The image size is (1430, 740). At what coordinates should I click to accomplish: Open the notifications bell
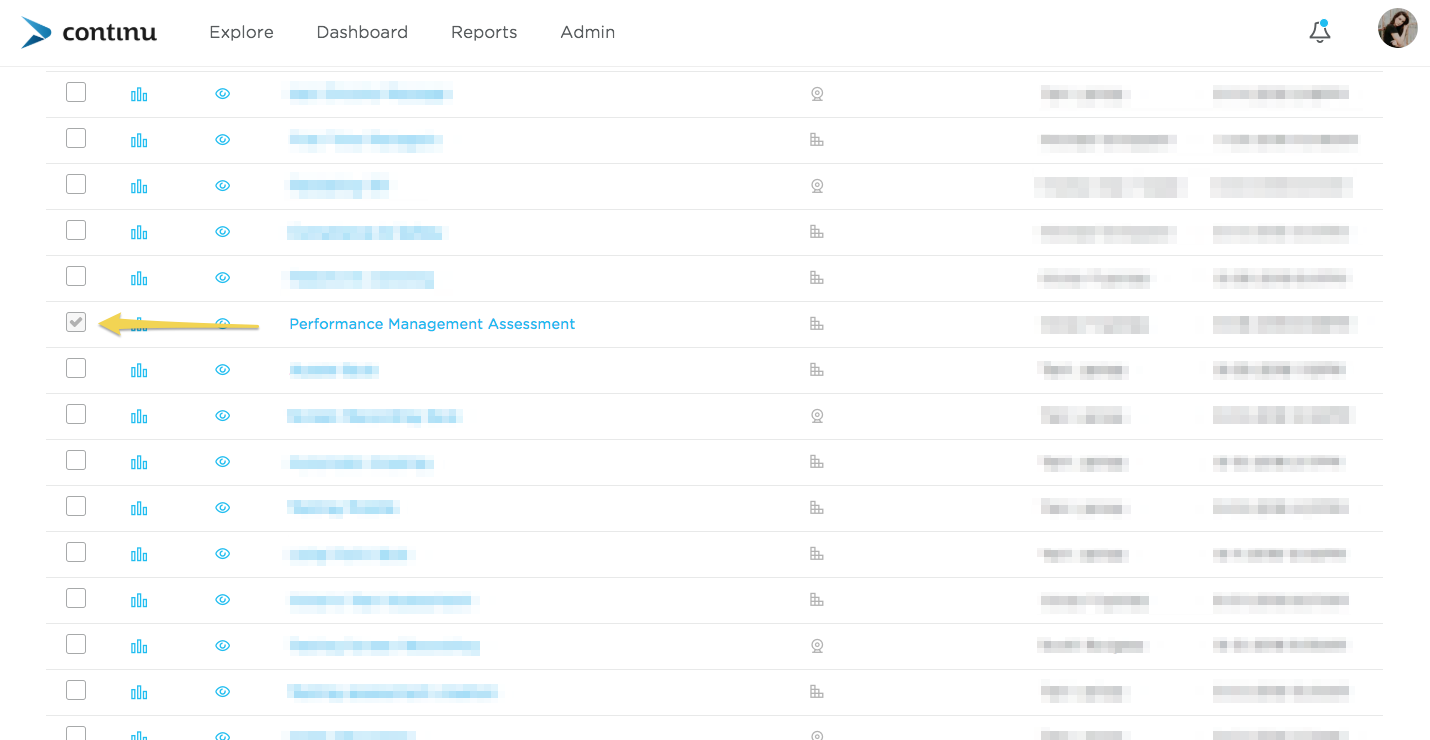1320,32
